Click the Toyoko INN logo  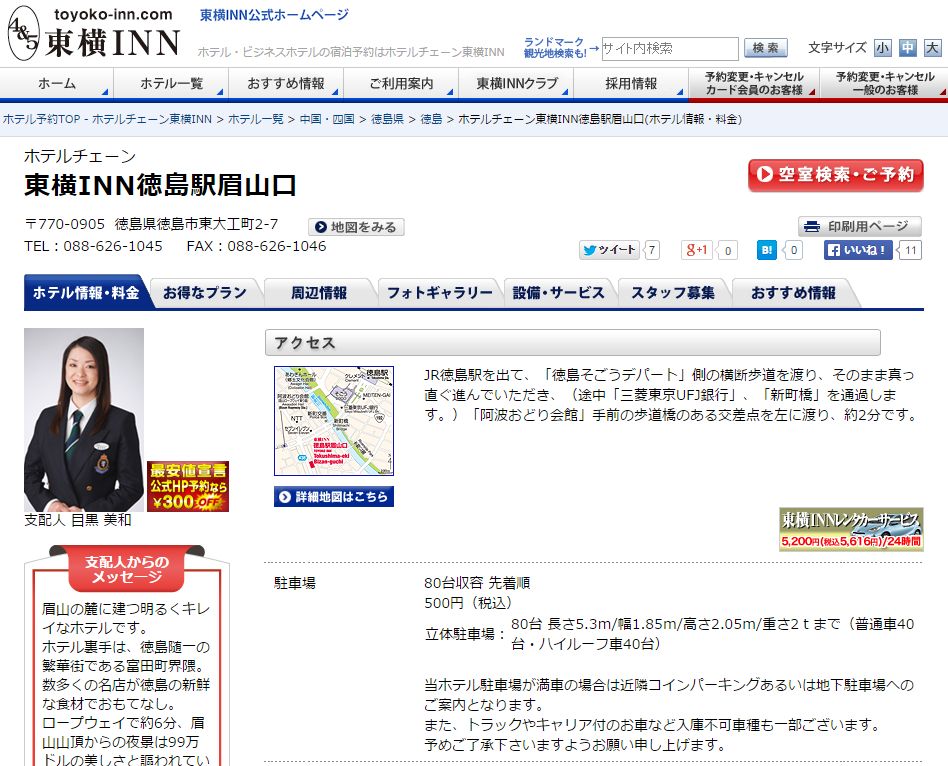94,34
